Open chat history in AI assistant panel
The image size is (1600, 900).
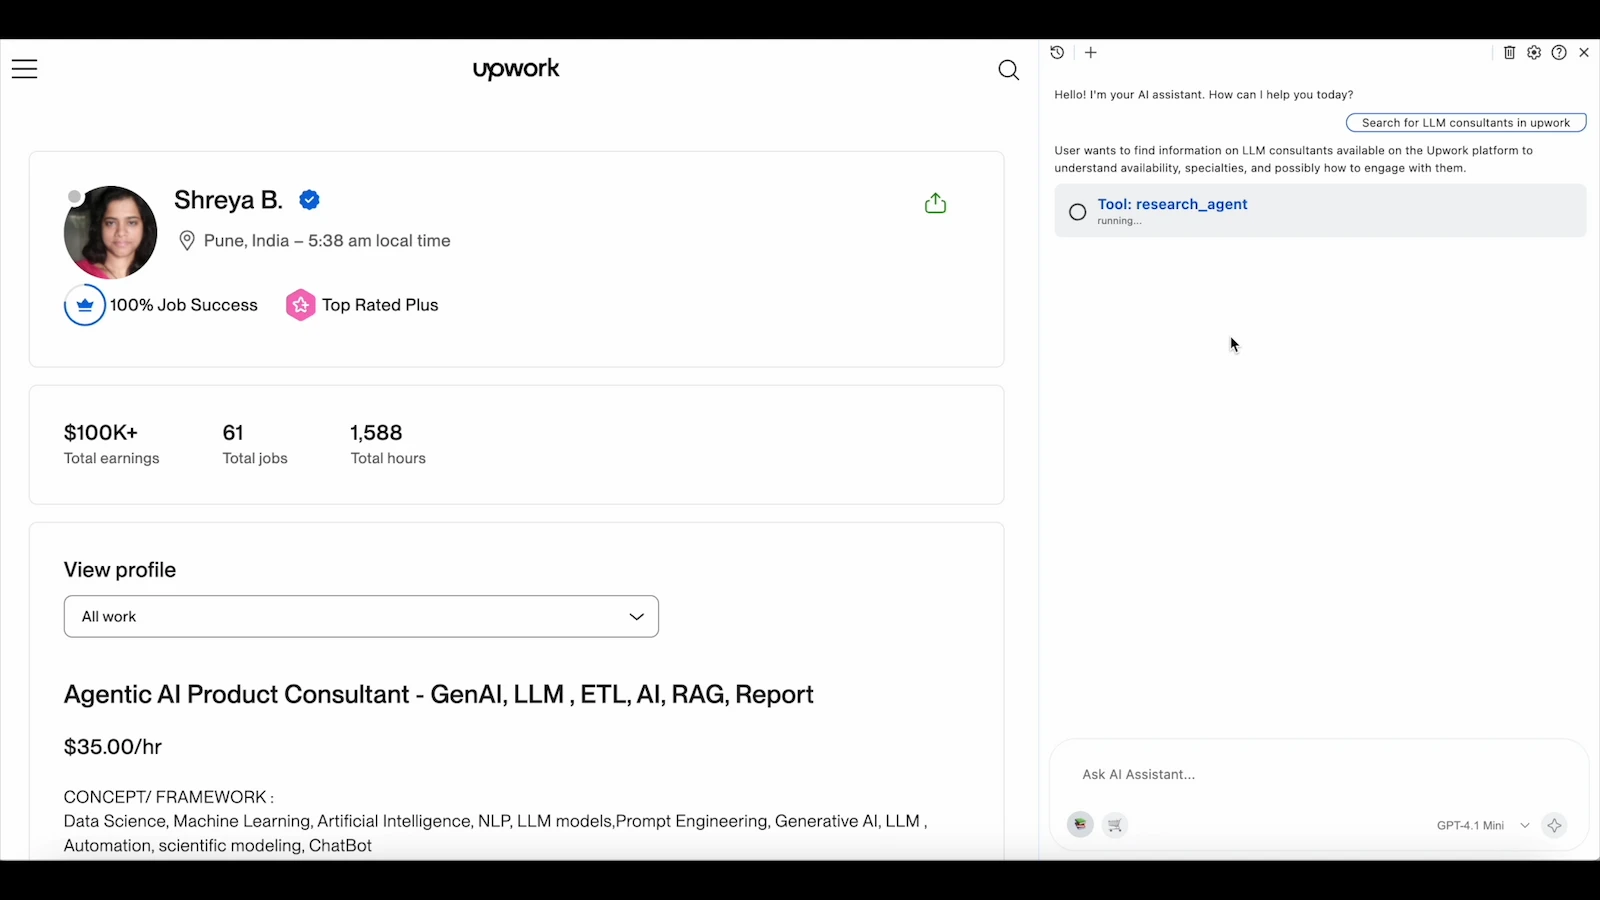click(1057, 52)
